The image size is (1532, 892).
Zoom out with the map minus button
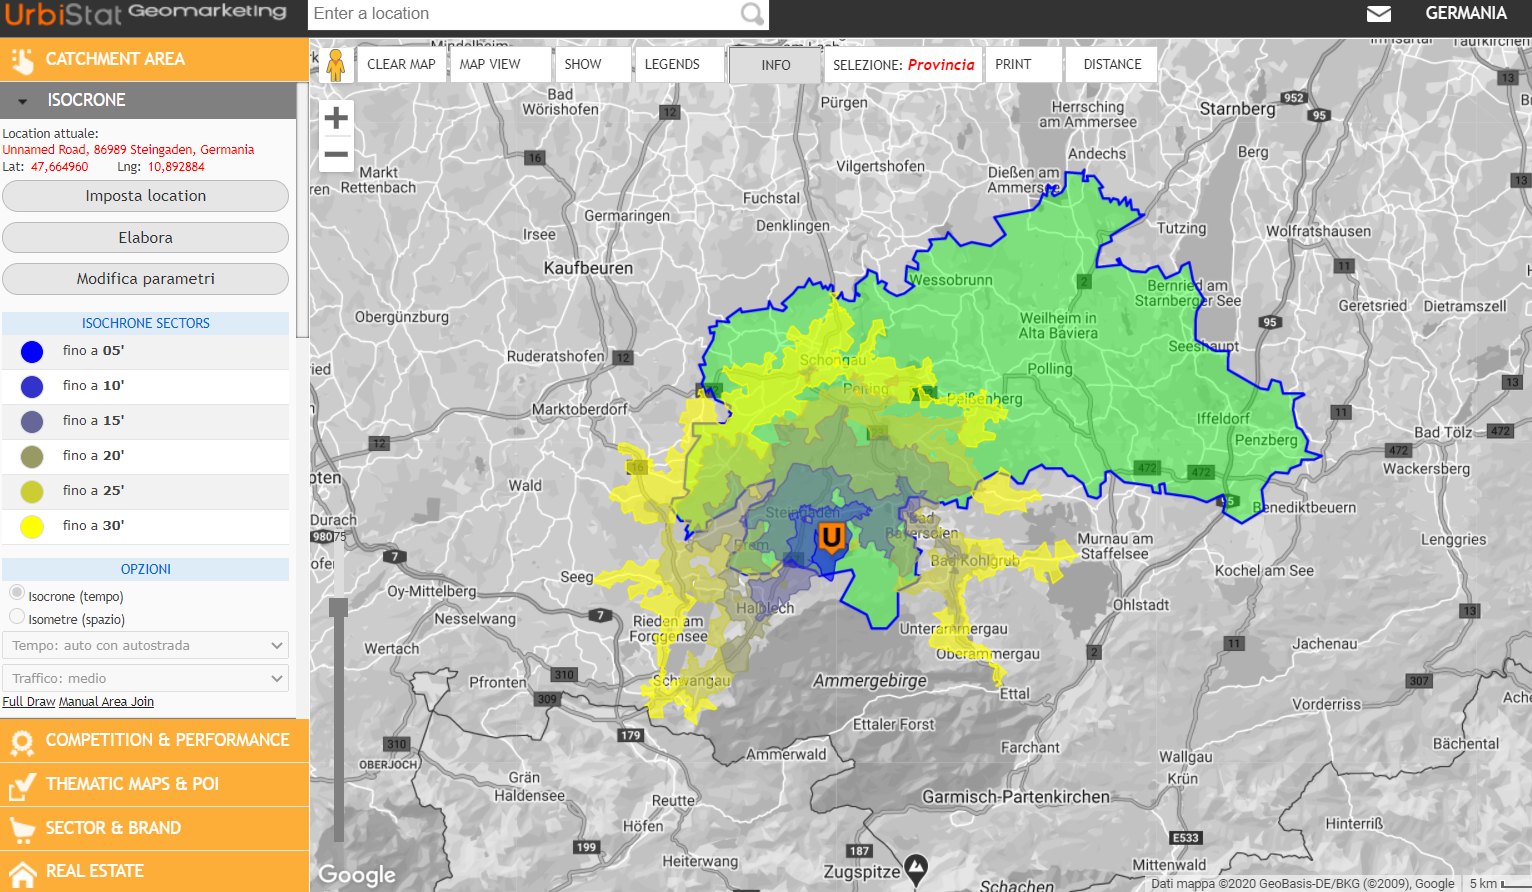(x=336, y=154)
